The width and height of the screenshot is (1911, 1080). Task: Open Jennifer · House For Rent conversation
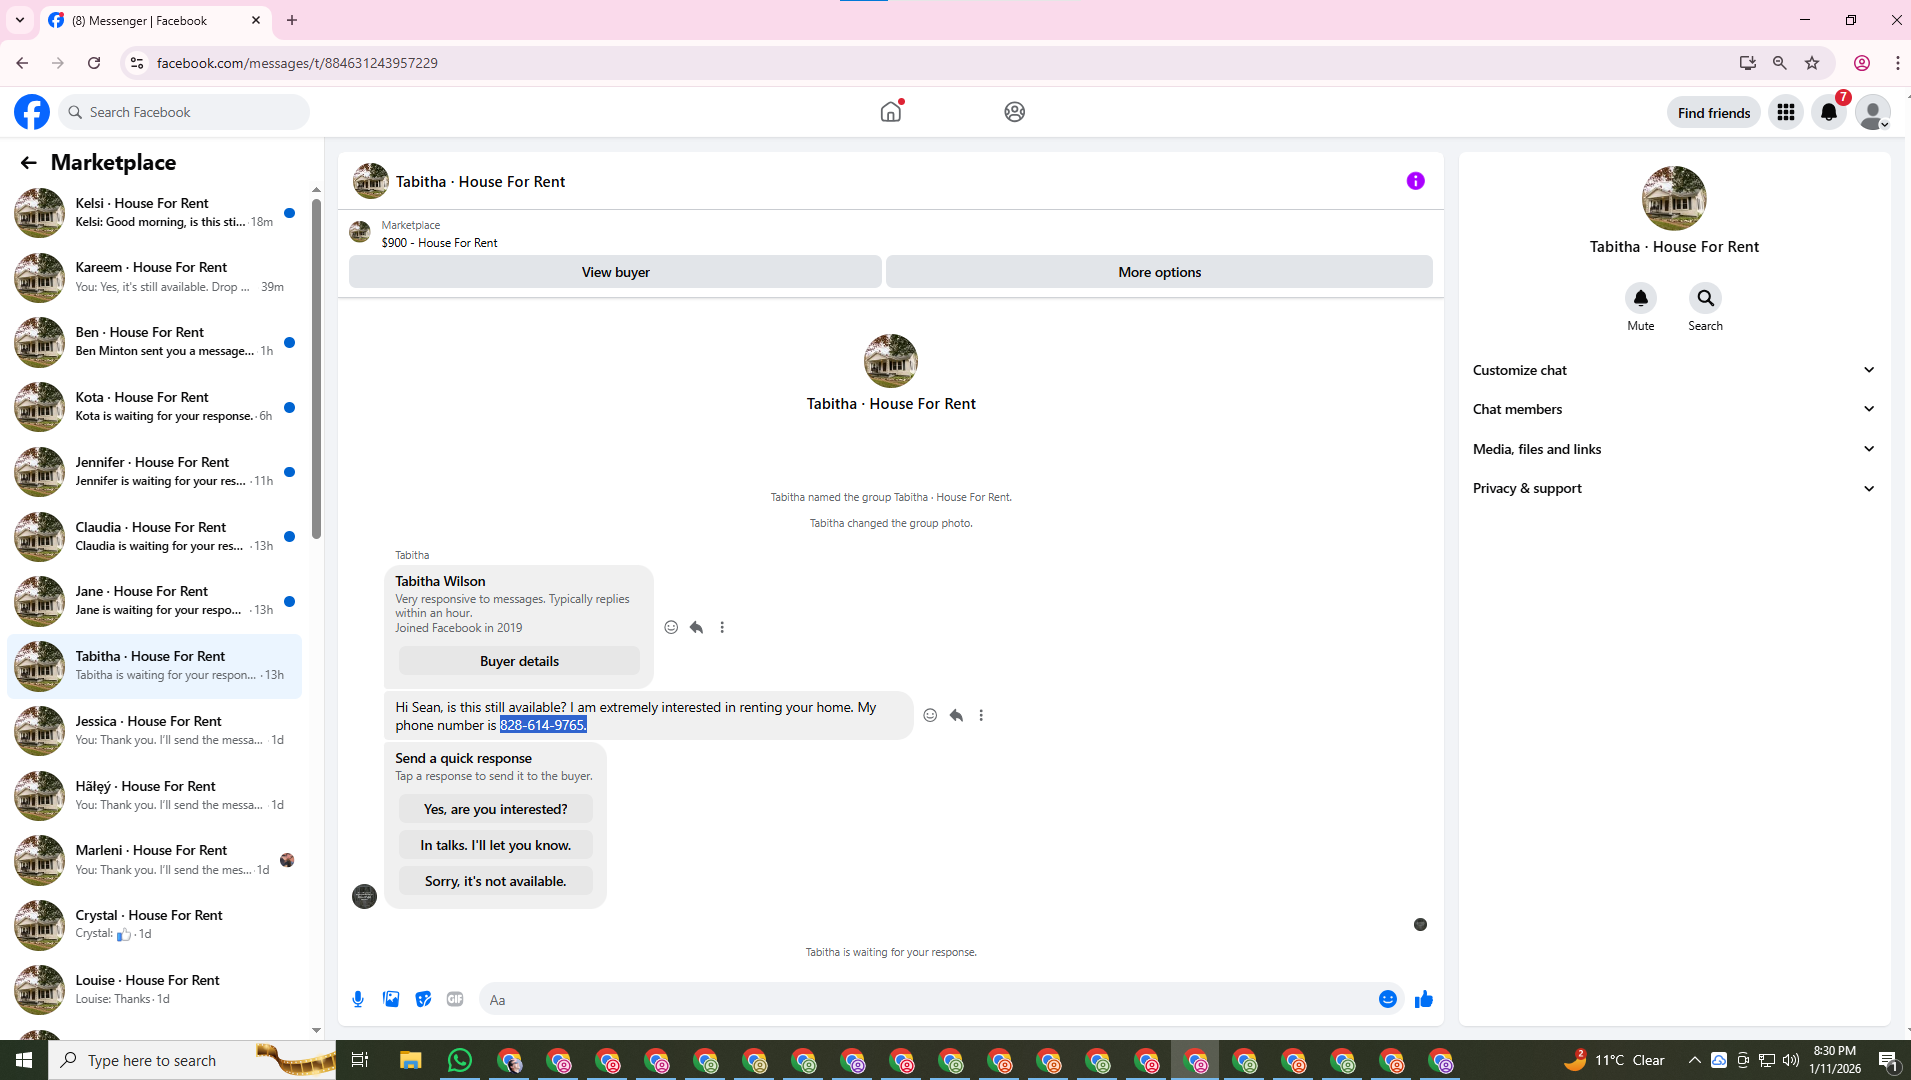pyautogui.click(x=155, y=472)
